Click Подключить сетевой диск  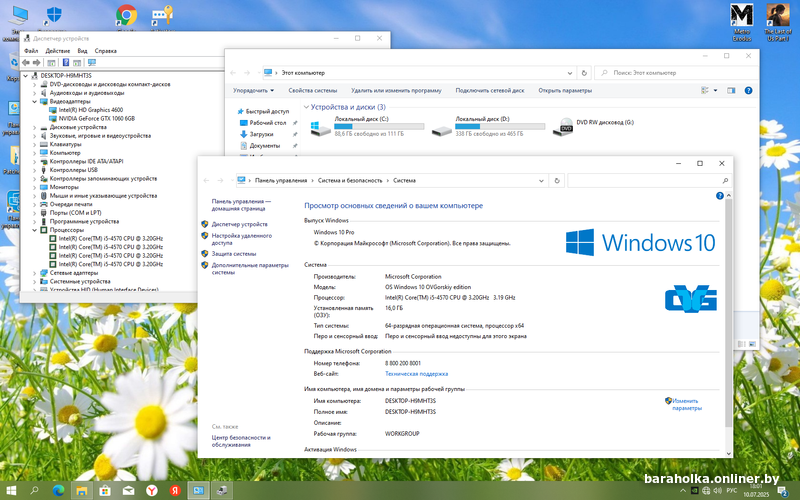tap(490, 90)
